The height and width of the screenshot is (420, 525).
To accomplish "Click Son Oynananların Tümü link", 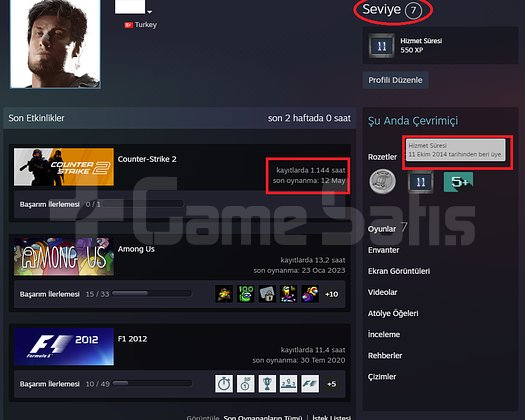I will pos(262,417).
